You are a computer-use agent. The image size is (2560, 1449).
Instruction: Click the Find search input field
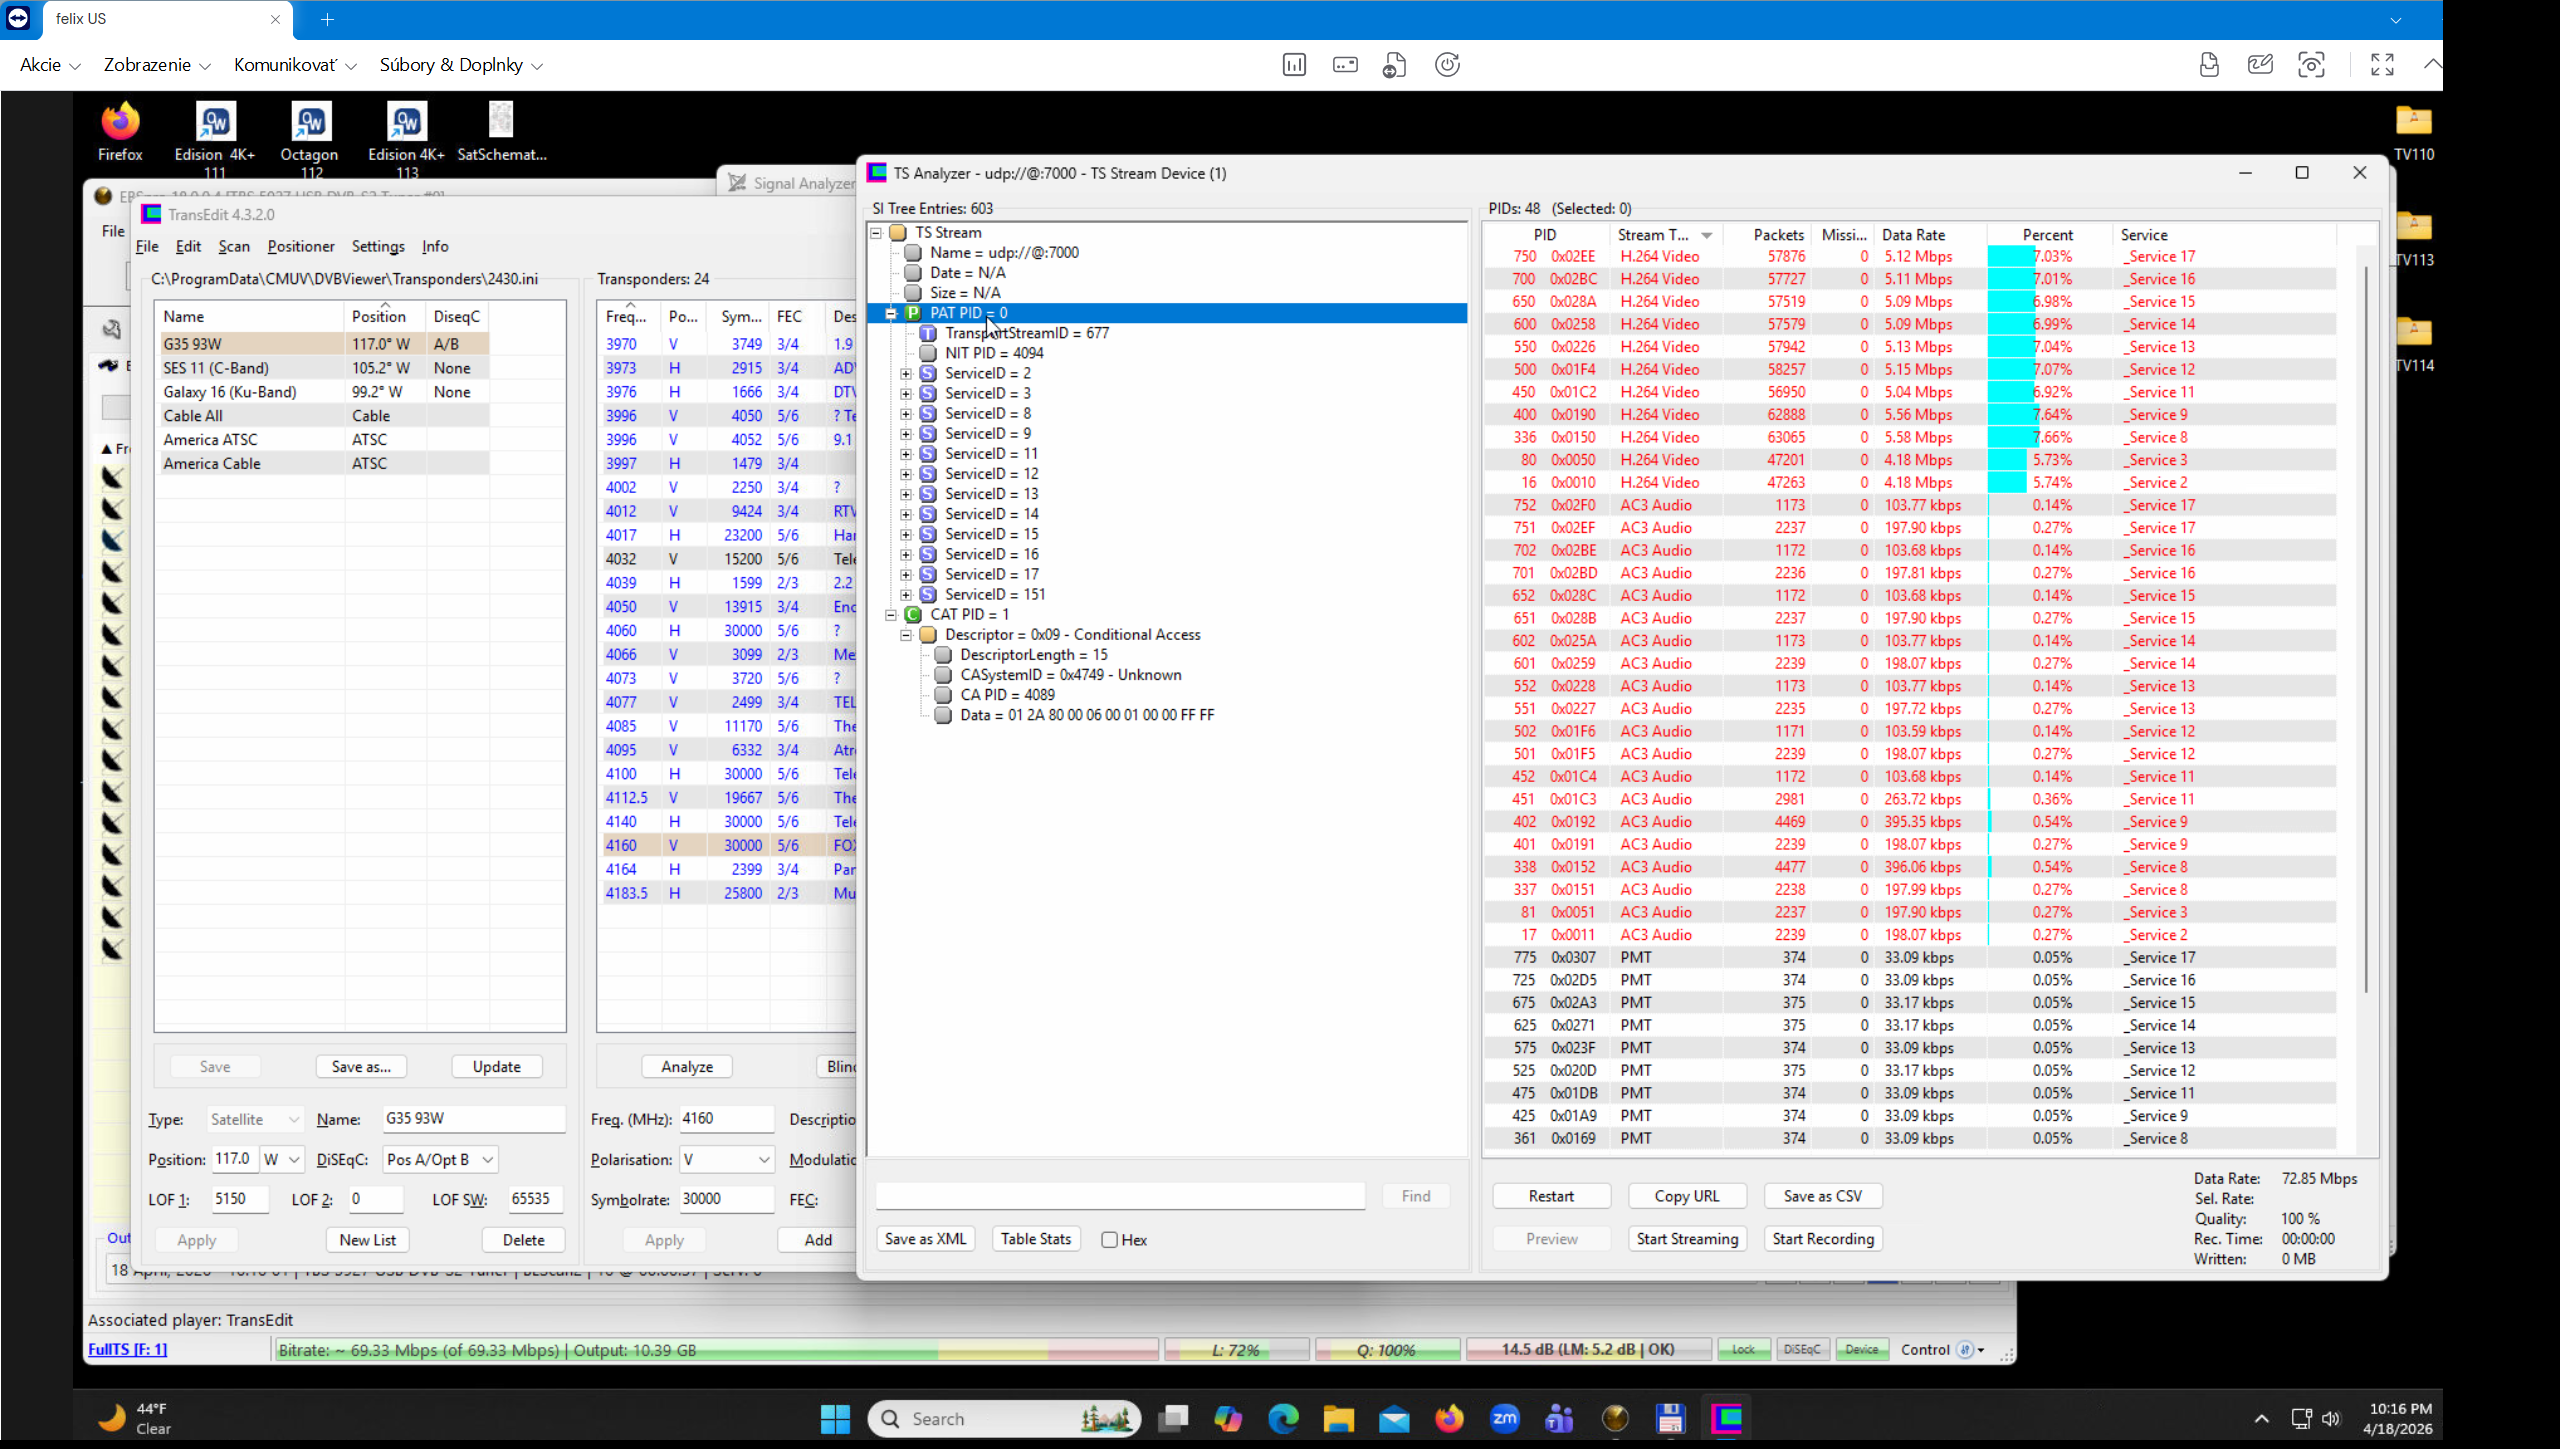[x=1120, y=1196]
